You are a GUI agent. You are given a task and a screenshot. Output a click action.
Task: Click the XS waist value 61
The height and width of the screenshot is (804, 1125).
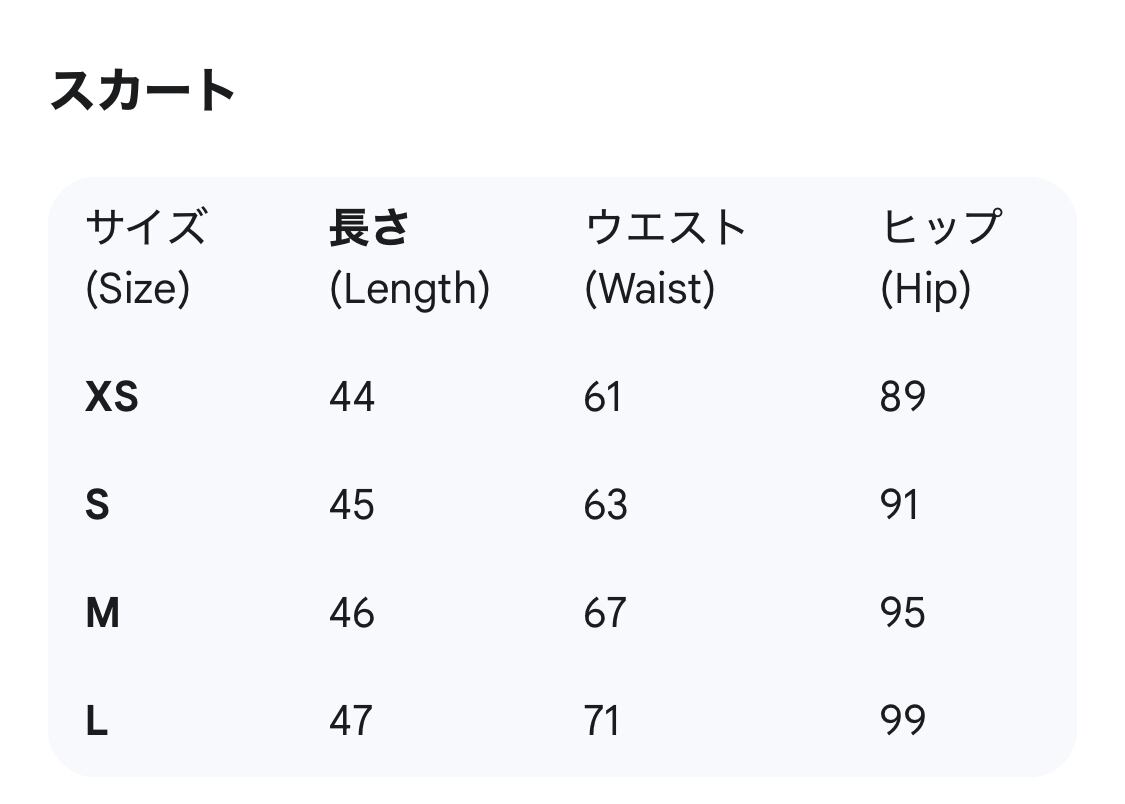pos(603,398)
